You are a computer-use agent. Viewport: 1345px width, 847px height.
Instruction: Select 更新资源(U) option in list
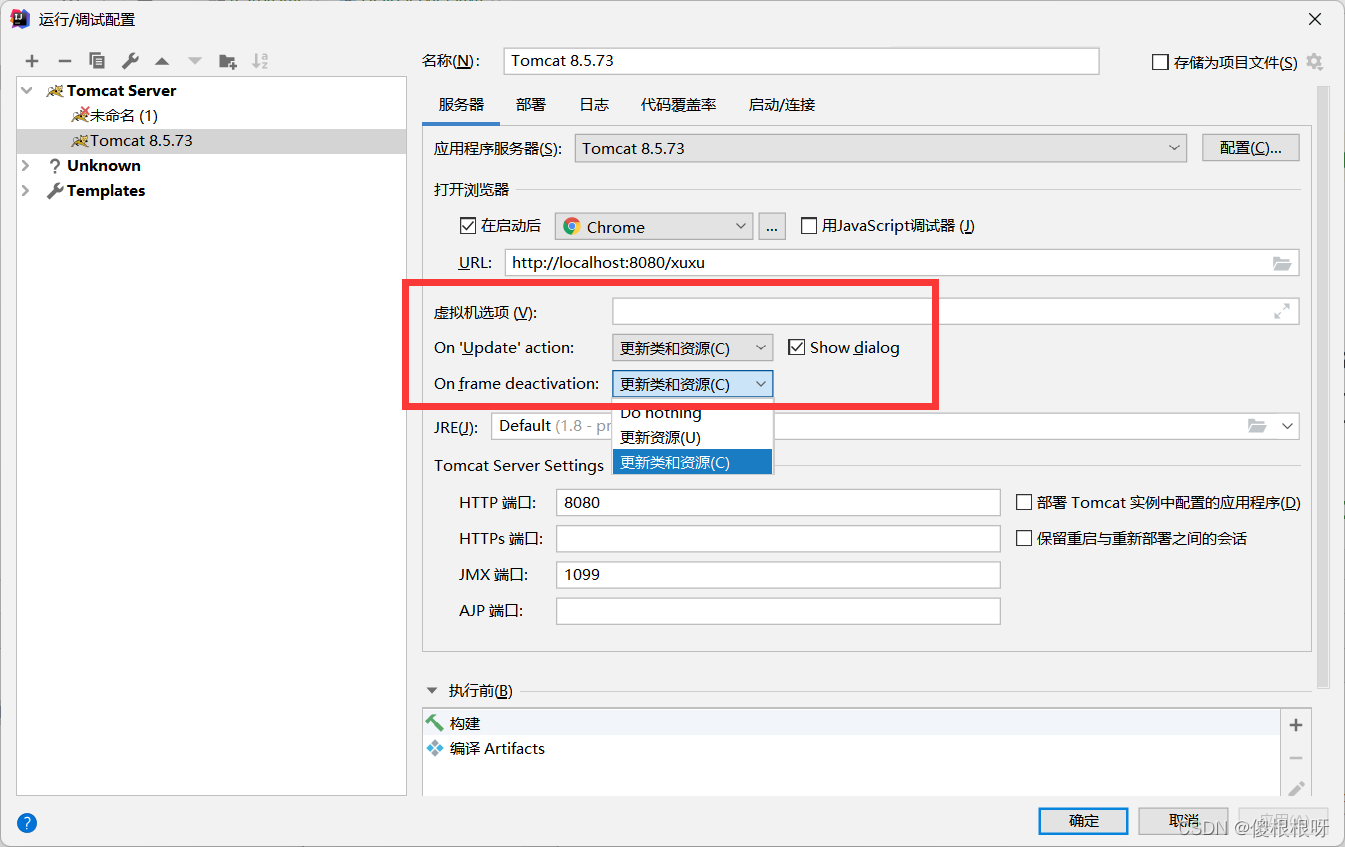coord(693,437)
